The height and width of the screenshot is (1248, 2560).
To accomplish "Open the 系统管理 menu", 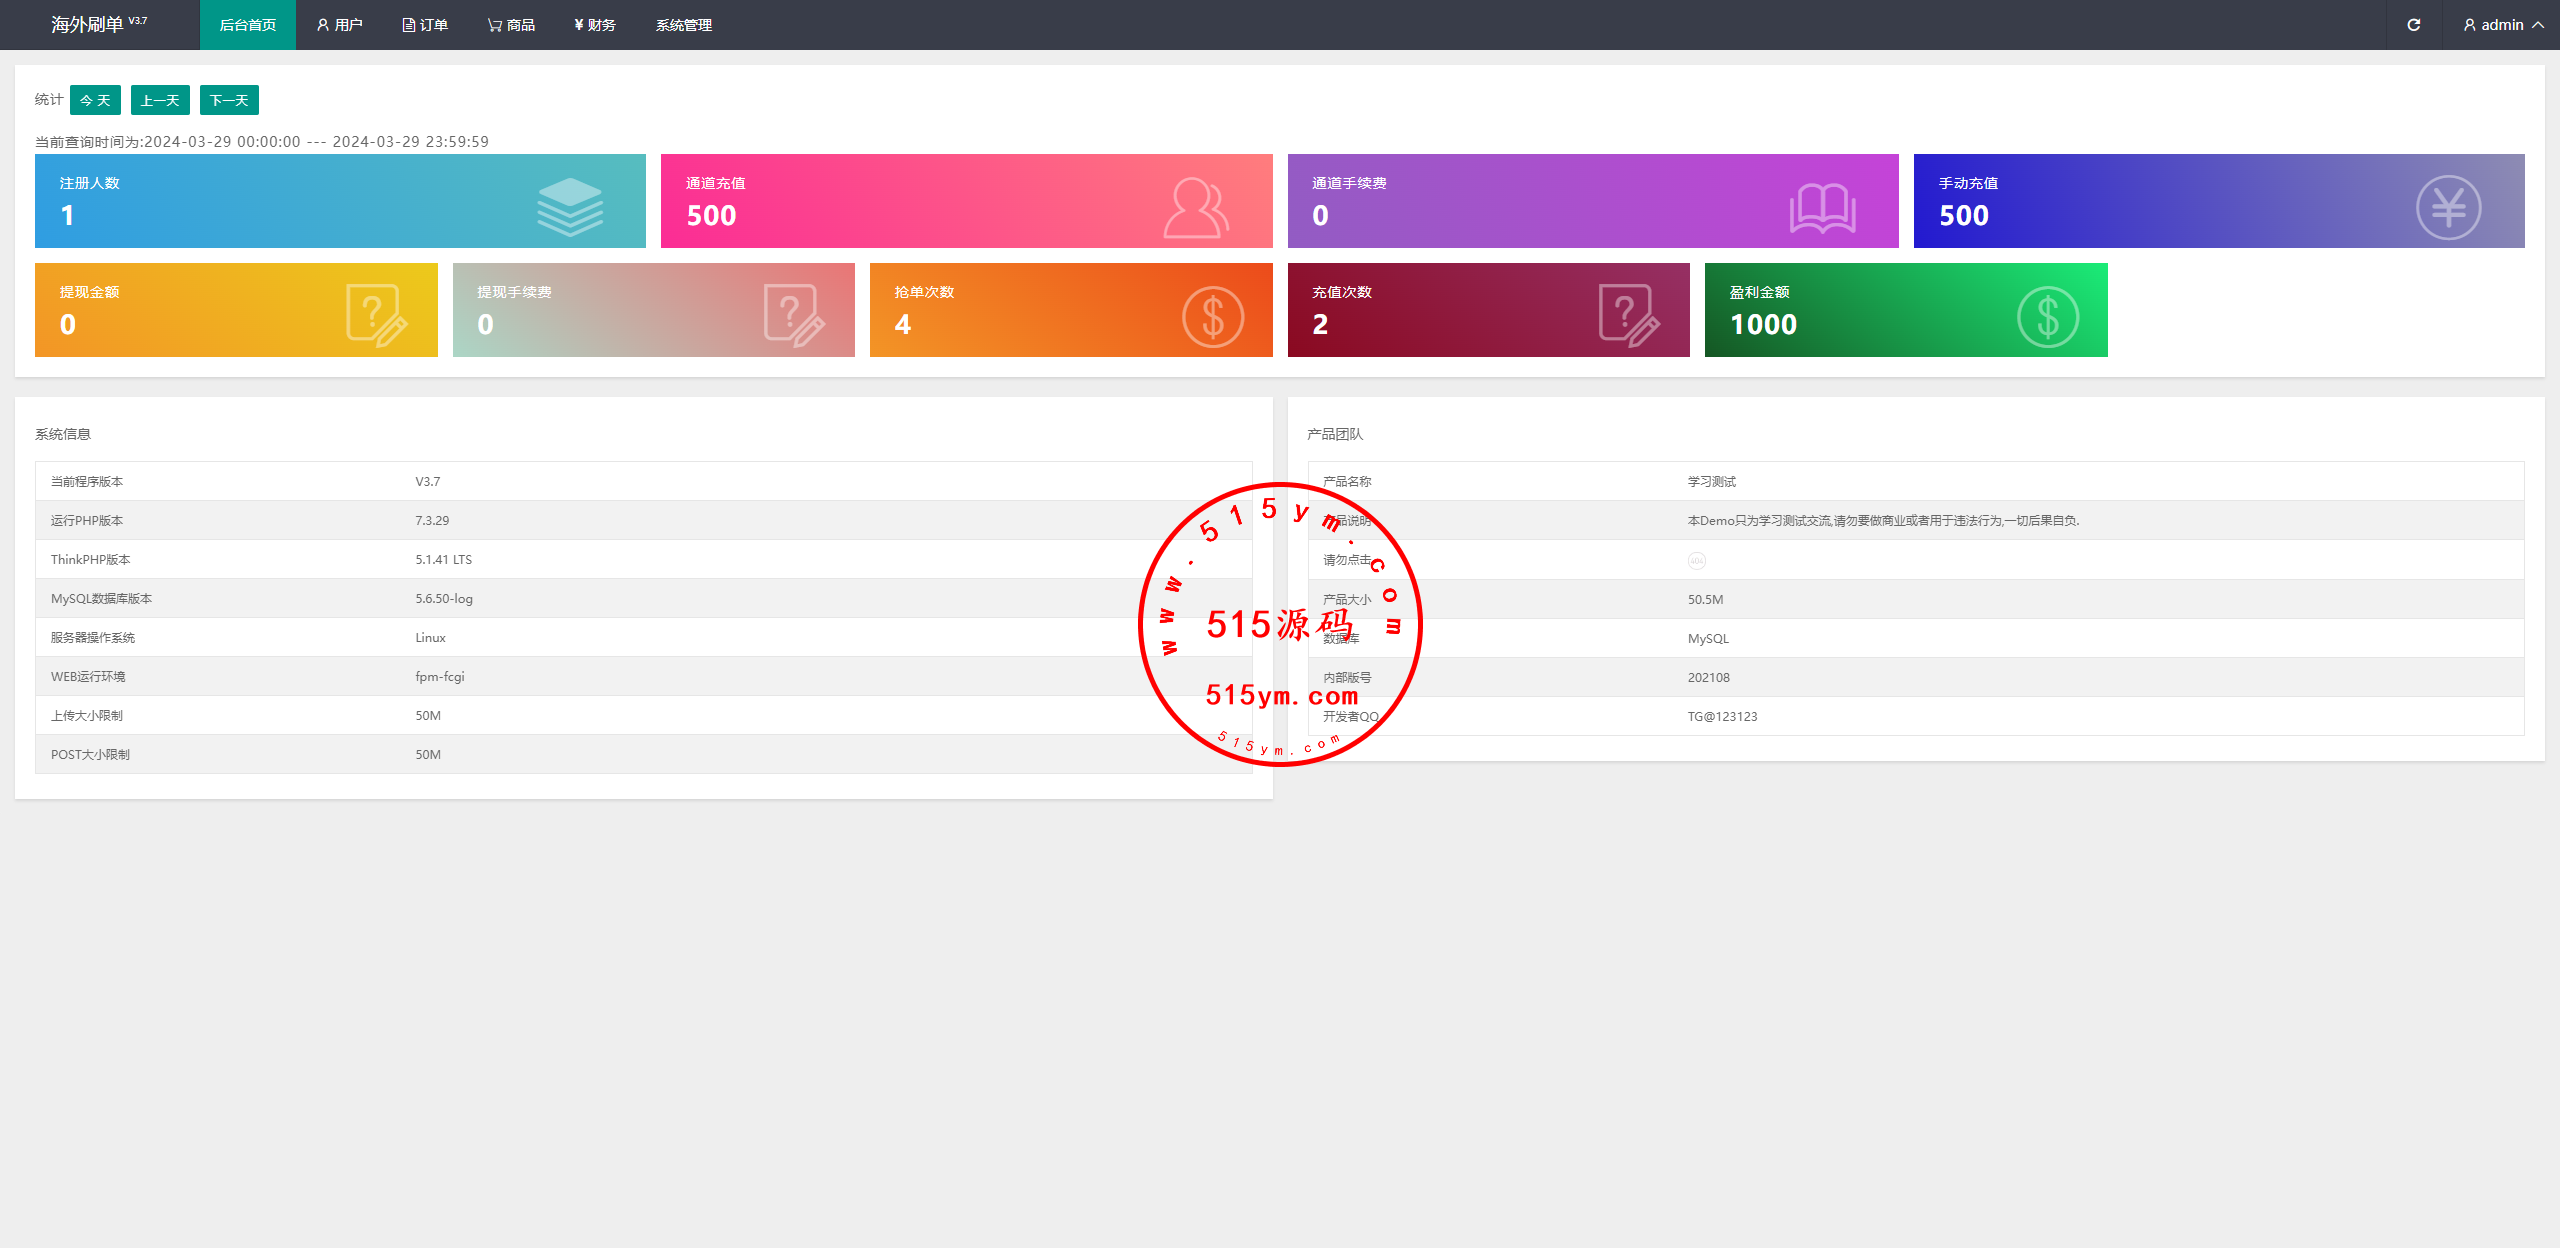I will (x=684, y=25).
